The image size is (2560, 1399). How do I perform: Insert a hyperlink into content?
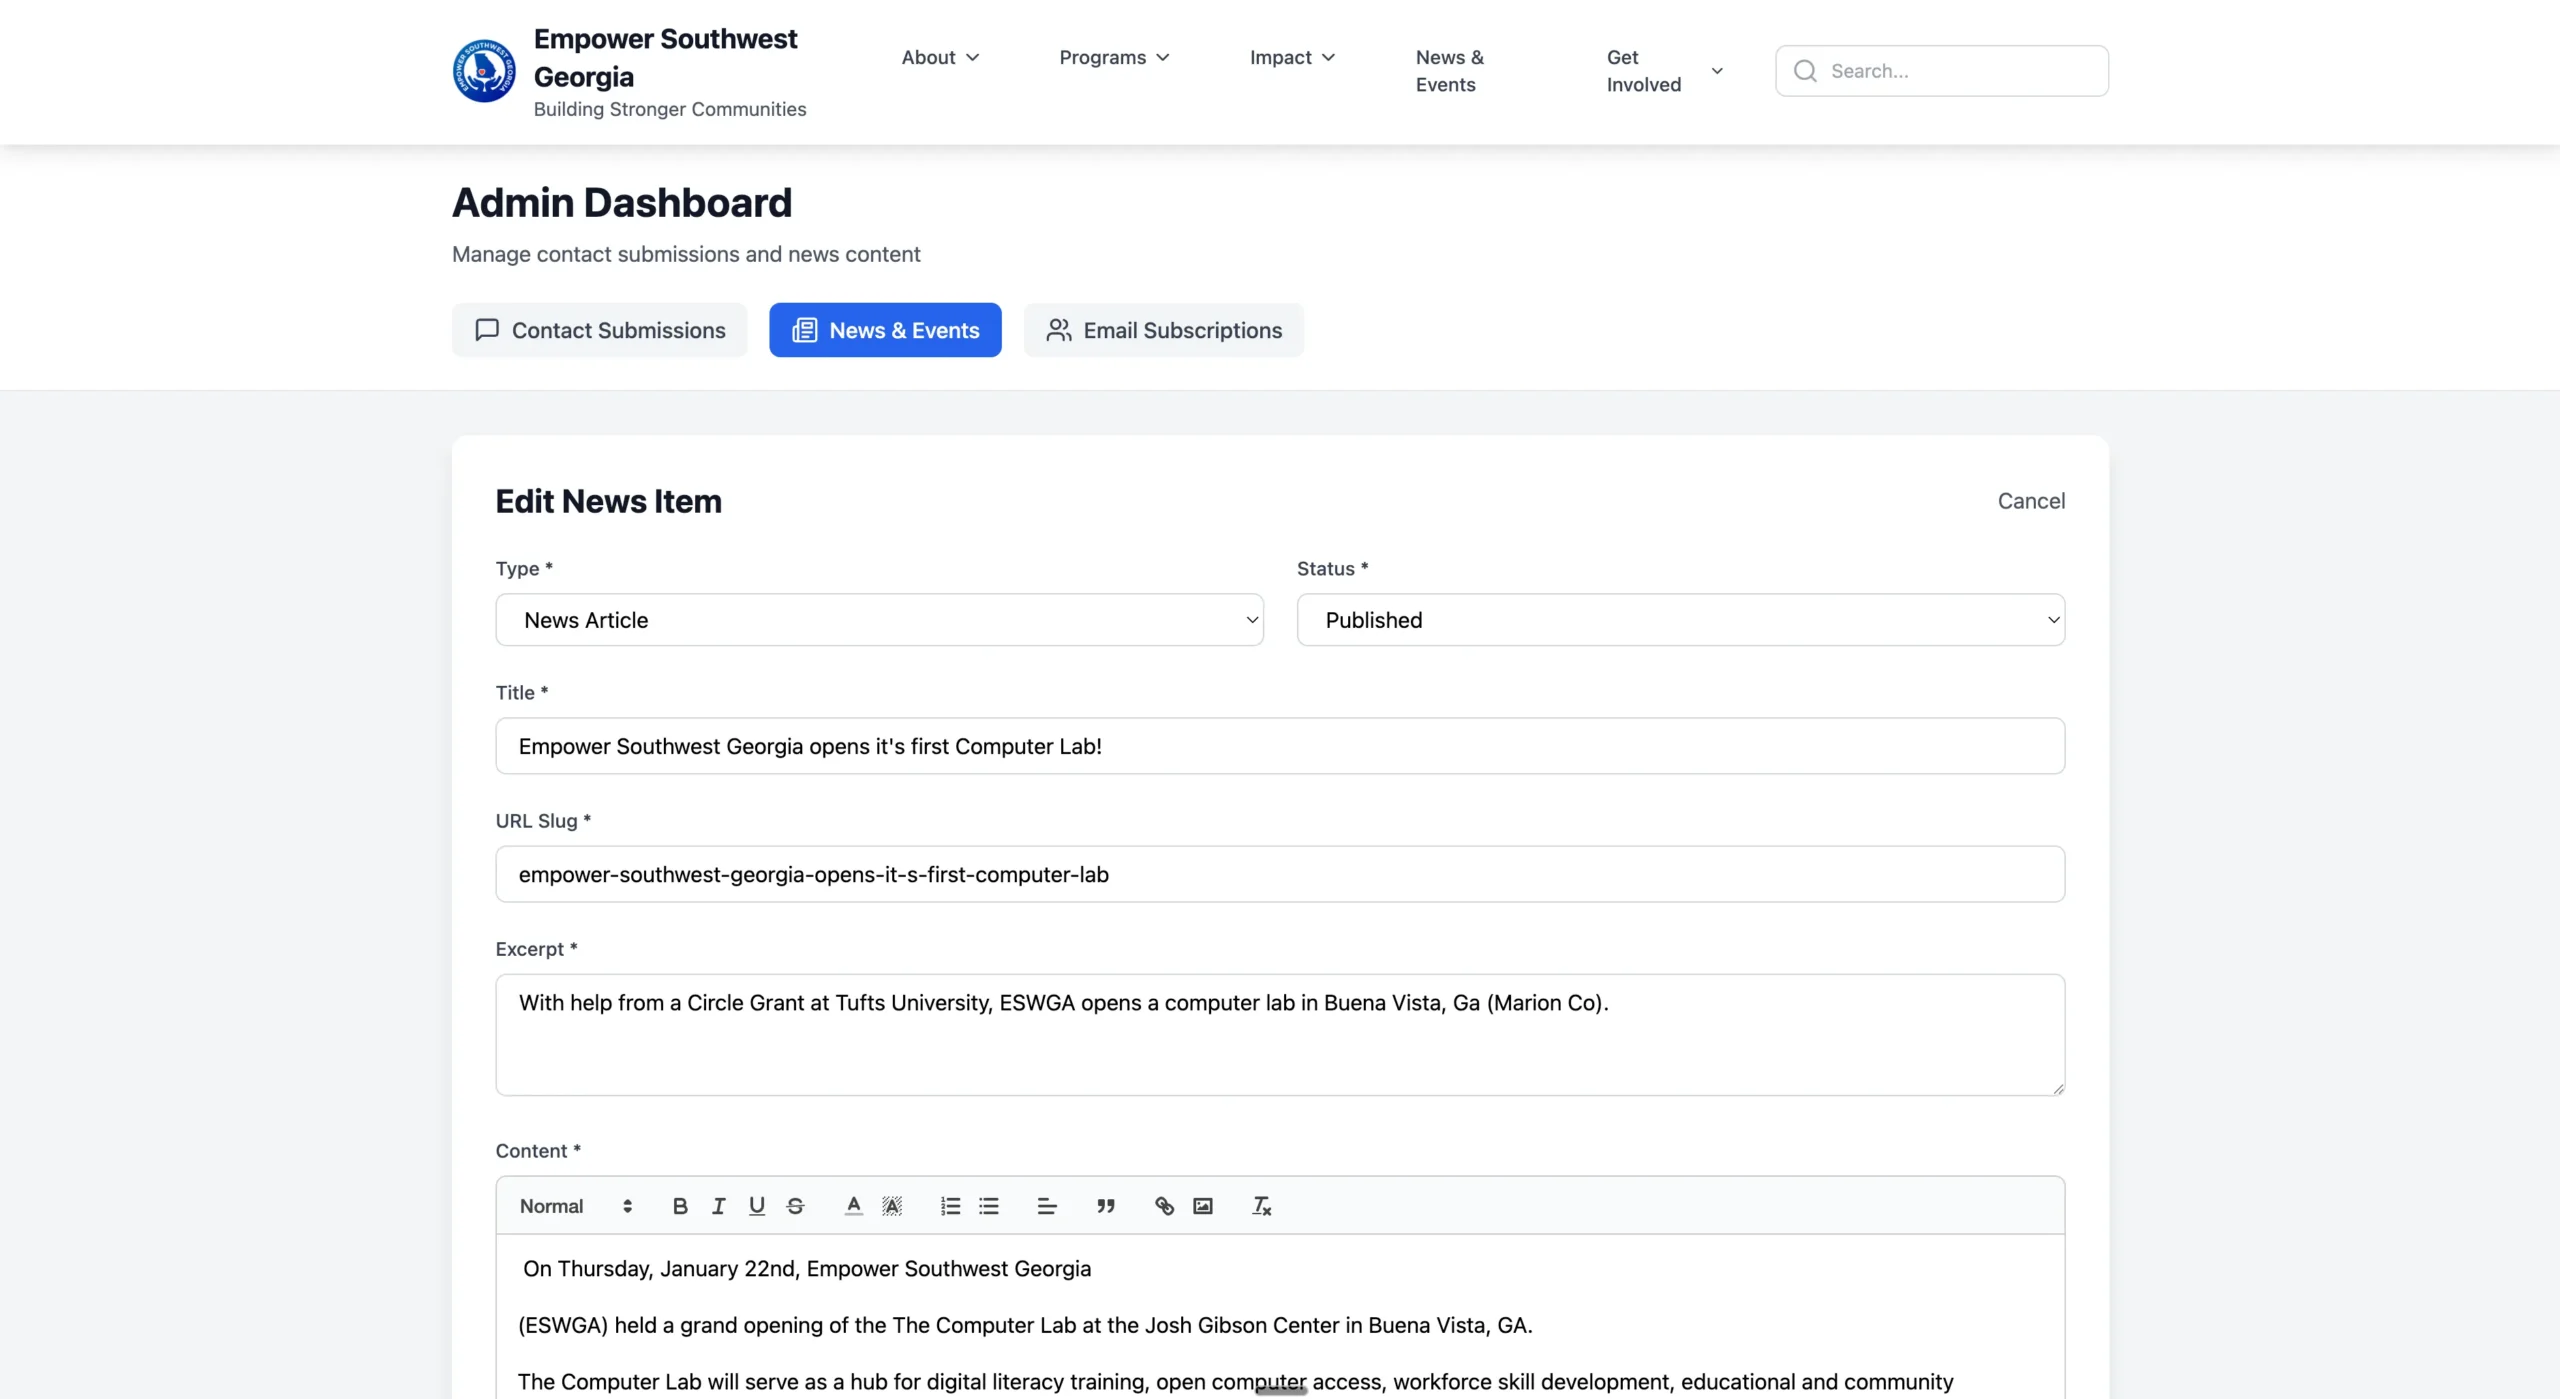pos(1164,1206)
